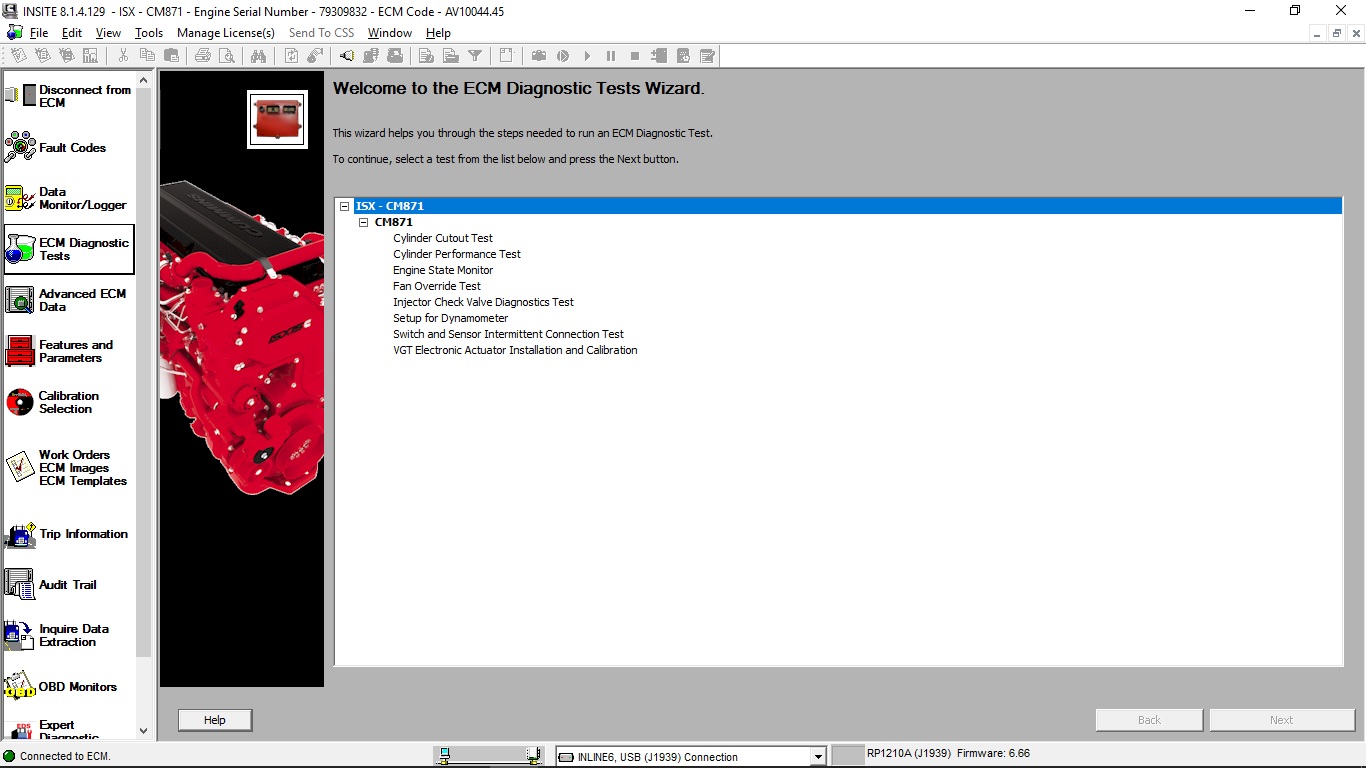Click the Back button
Screen dimensions: 1366x768
pos(1149,720)
